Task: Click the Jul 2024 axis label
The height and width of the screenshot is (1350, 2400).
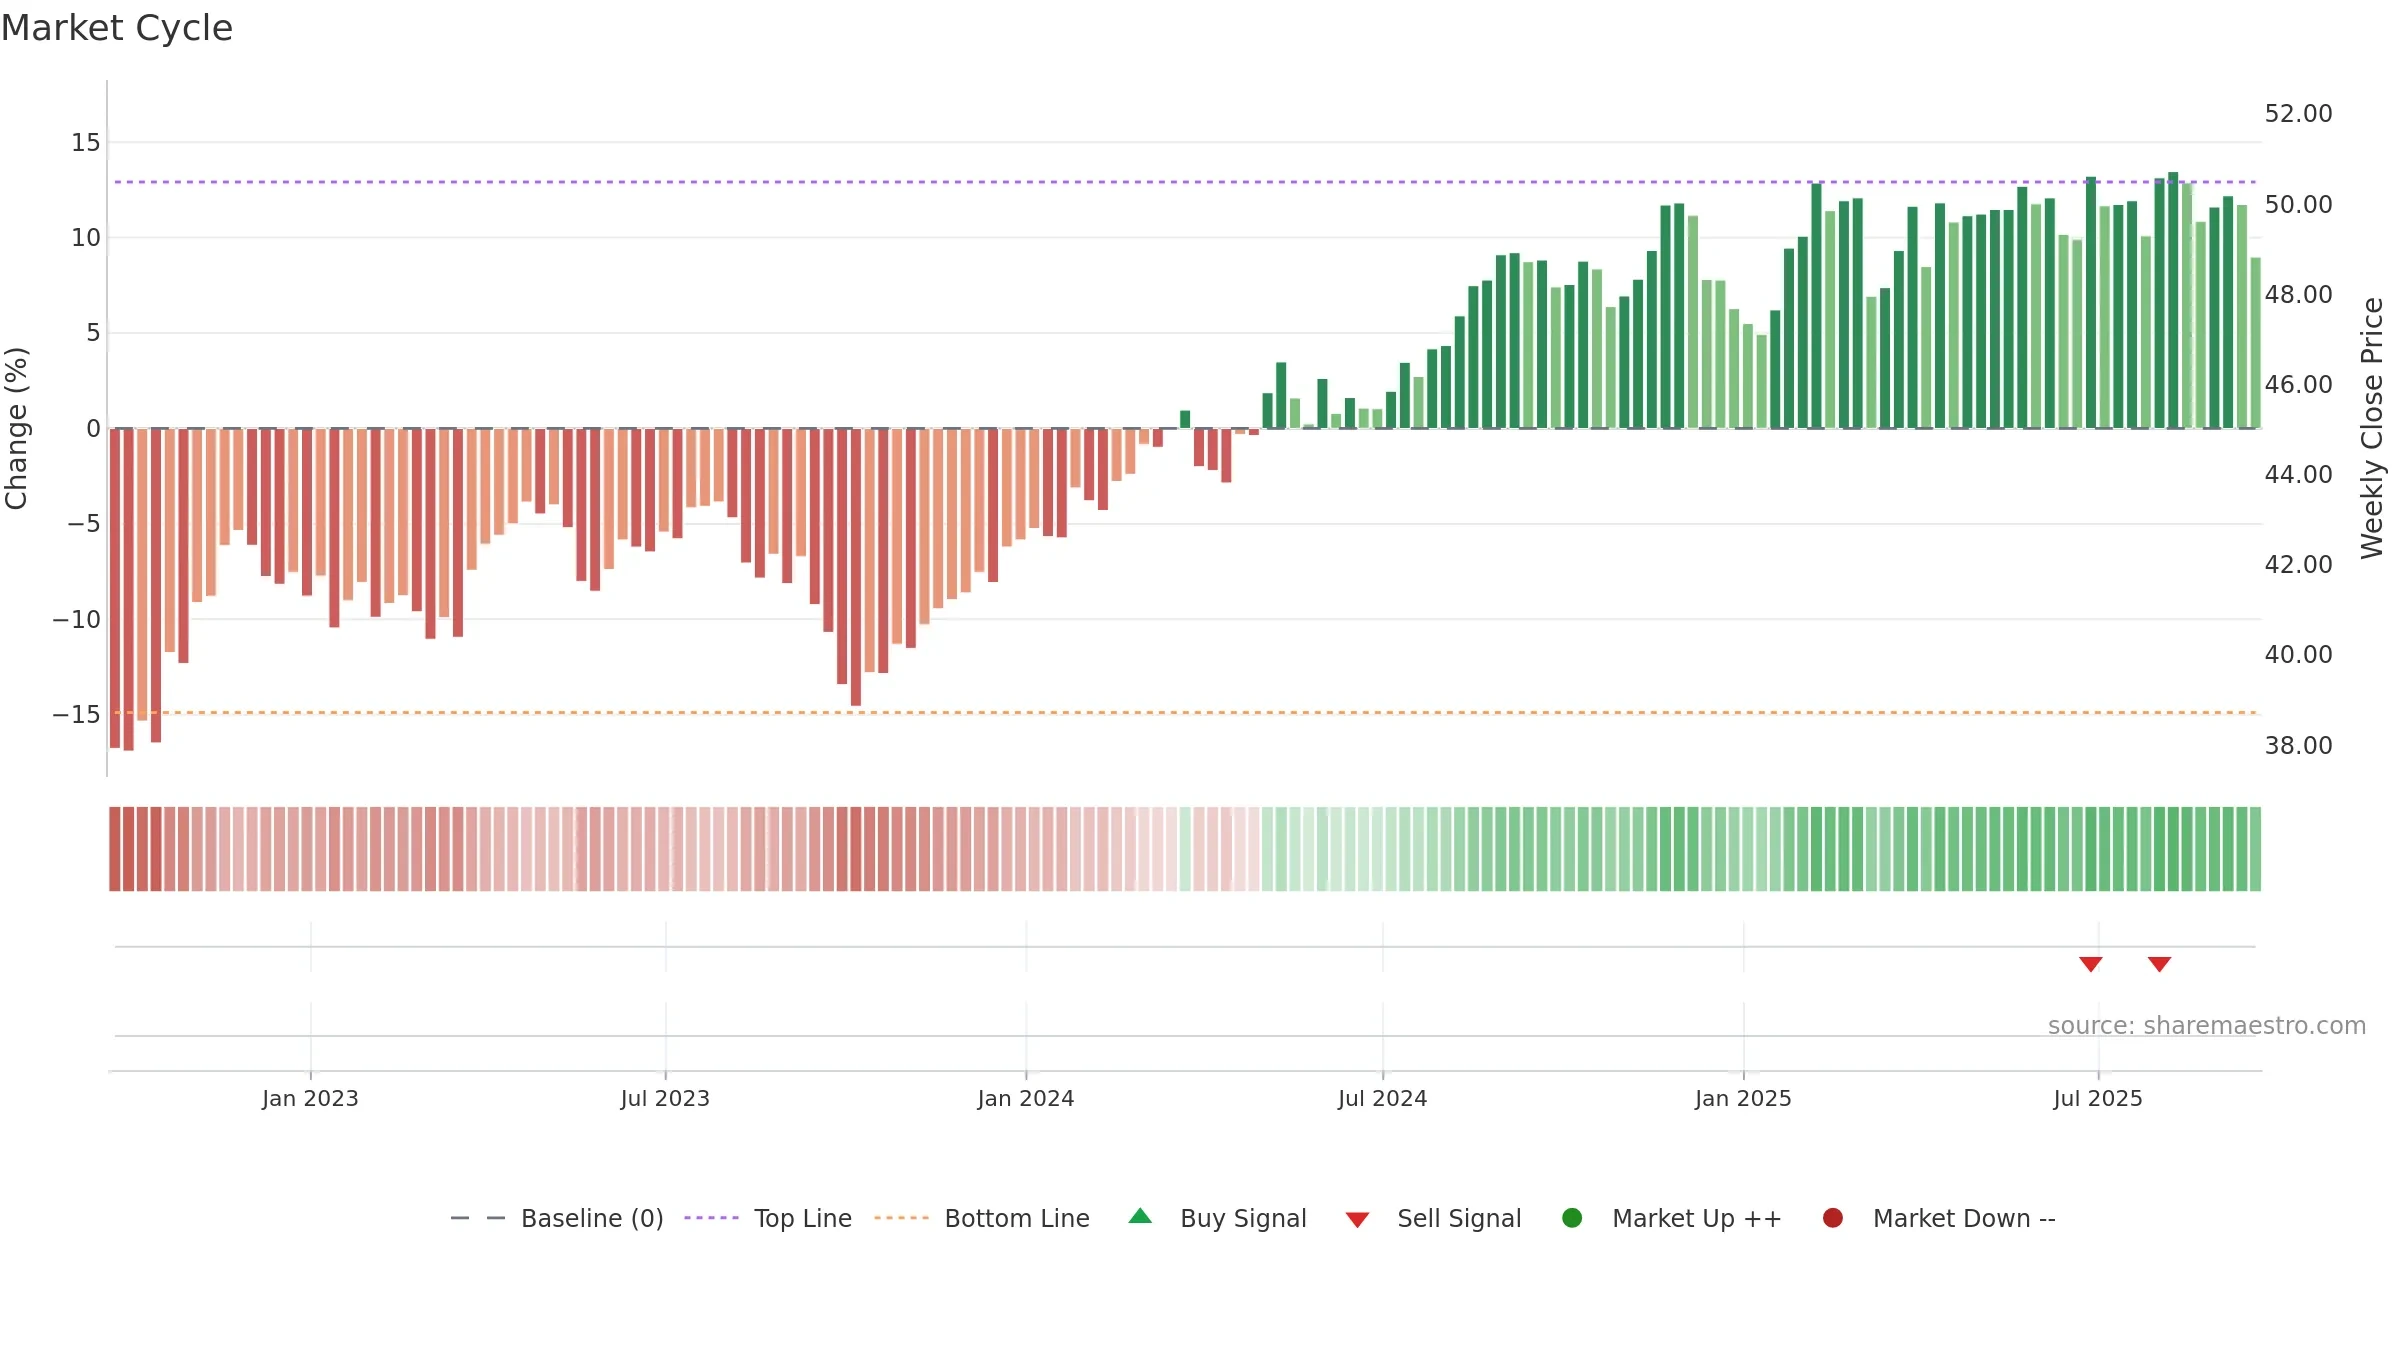Action: click(1383, 1099)
